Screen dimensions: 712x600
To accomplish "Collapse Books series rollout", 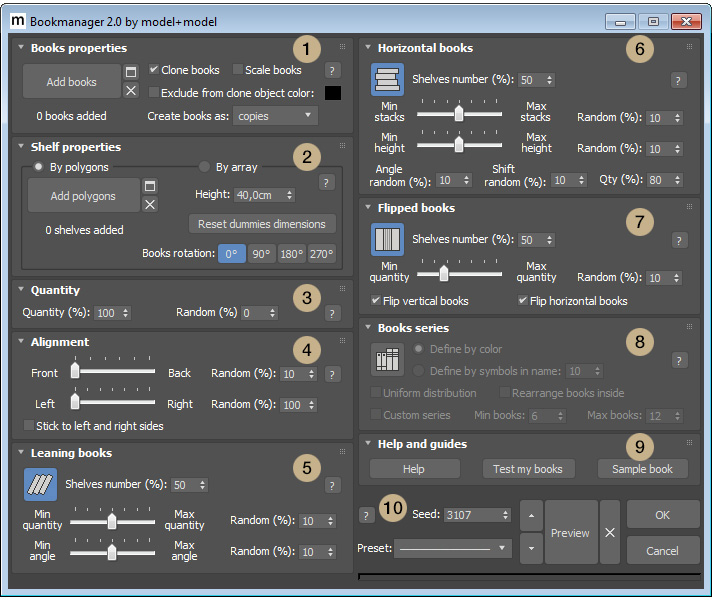I will 368,327.
